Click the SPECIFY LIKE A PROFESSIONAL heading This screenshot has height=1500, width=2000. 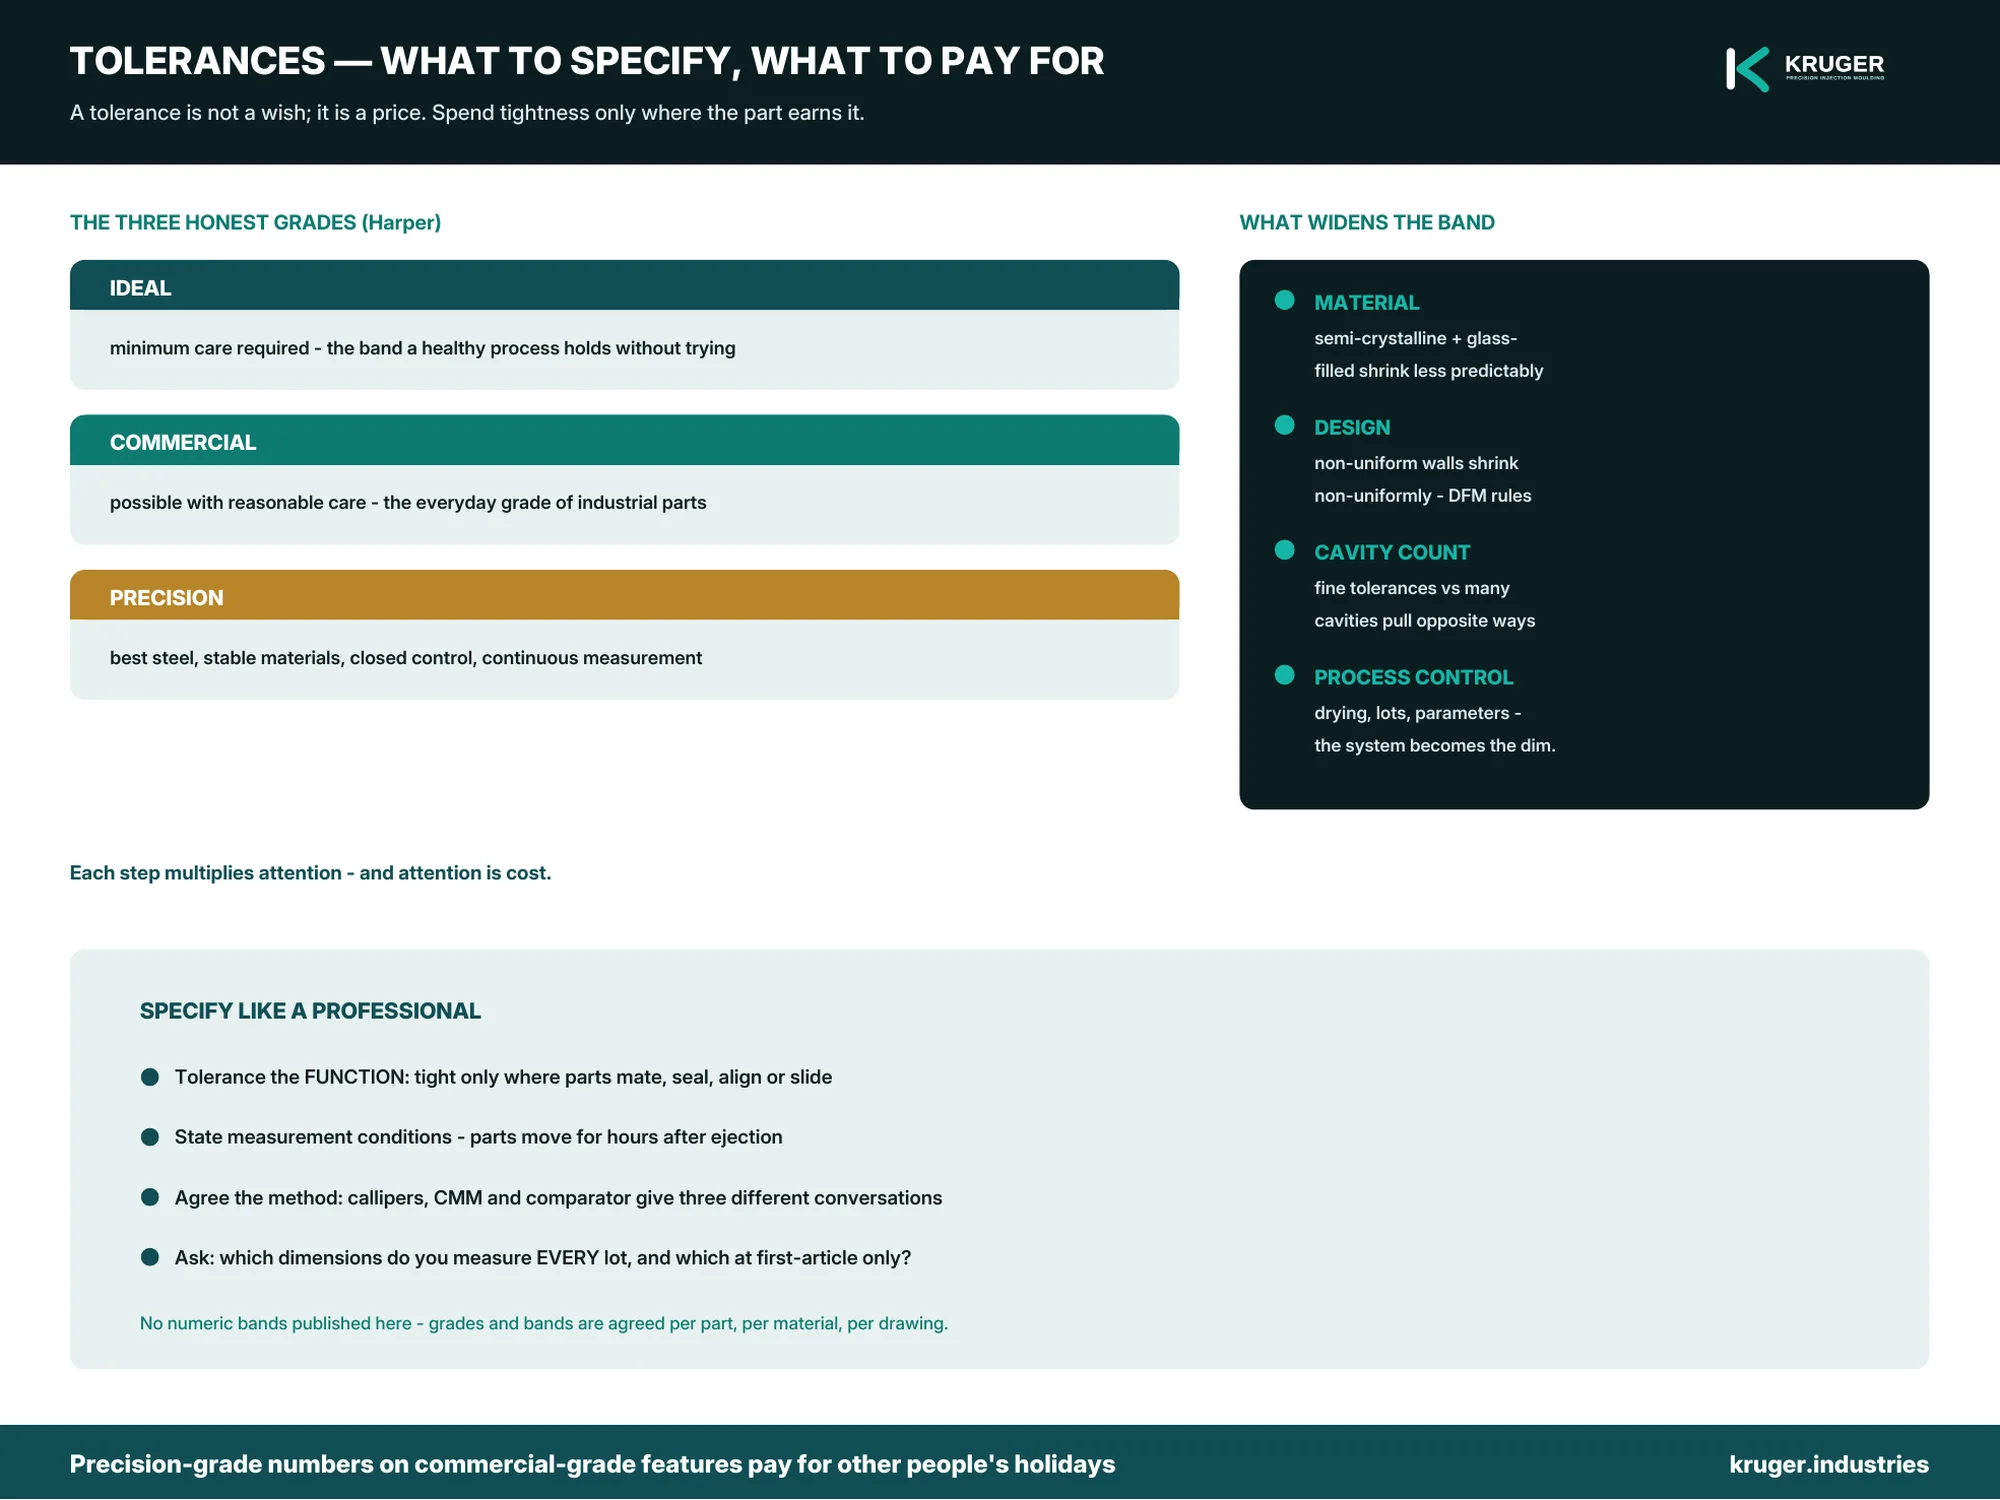(x=310, y=1011)
